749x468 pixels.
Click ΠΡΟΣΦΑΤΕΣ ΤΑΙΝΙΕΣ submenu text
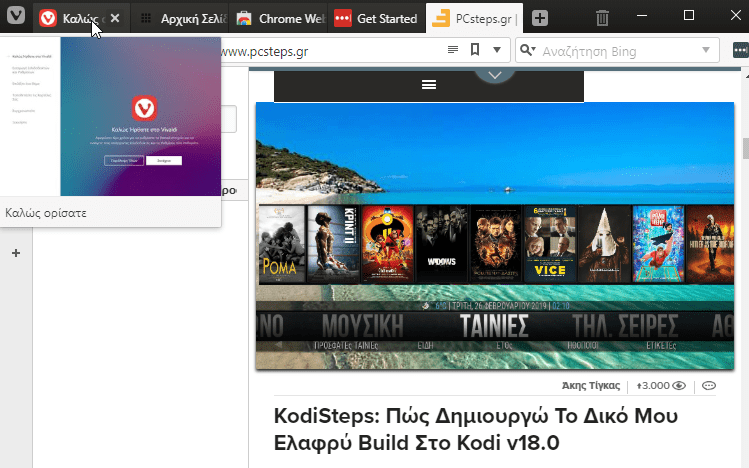pos(346,345)
